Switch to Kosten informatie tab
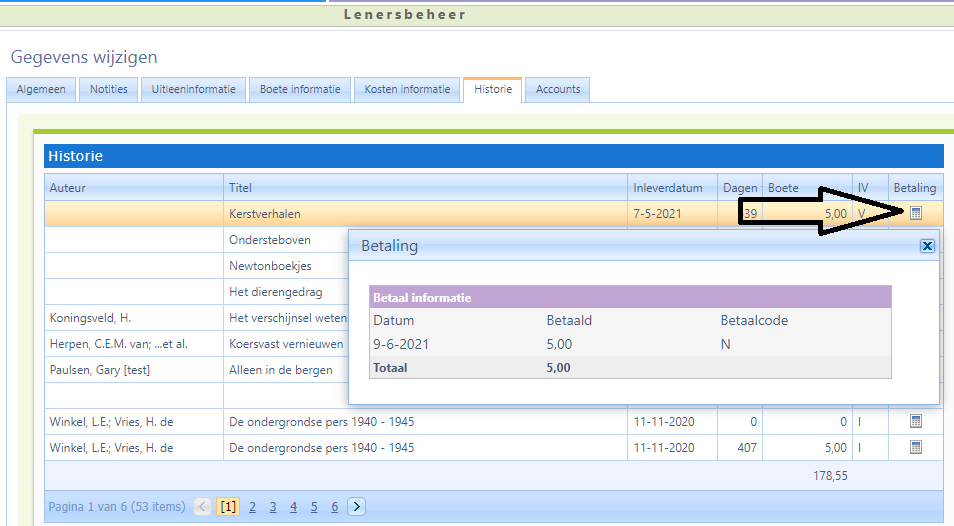954x526 pixels. (407, 90)
